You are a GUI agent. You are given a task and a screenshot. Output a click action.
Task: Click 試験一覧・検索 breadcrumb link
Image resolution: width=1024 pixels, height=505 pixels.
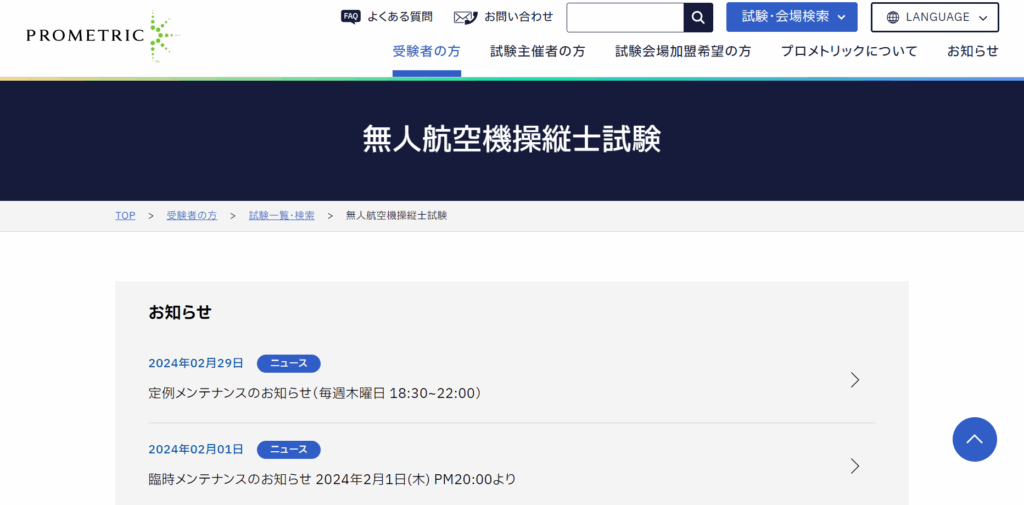pos(281,216)
